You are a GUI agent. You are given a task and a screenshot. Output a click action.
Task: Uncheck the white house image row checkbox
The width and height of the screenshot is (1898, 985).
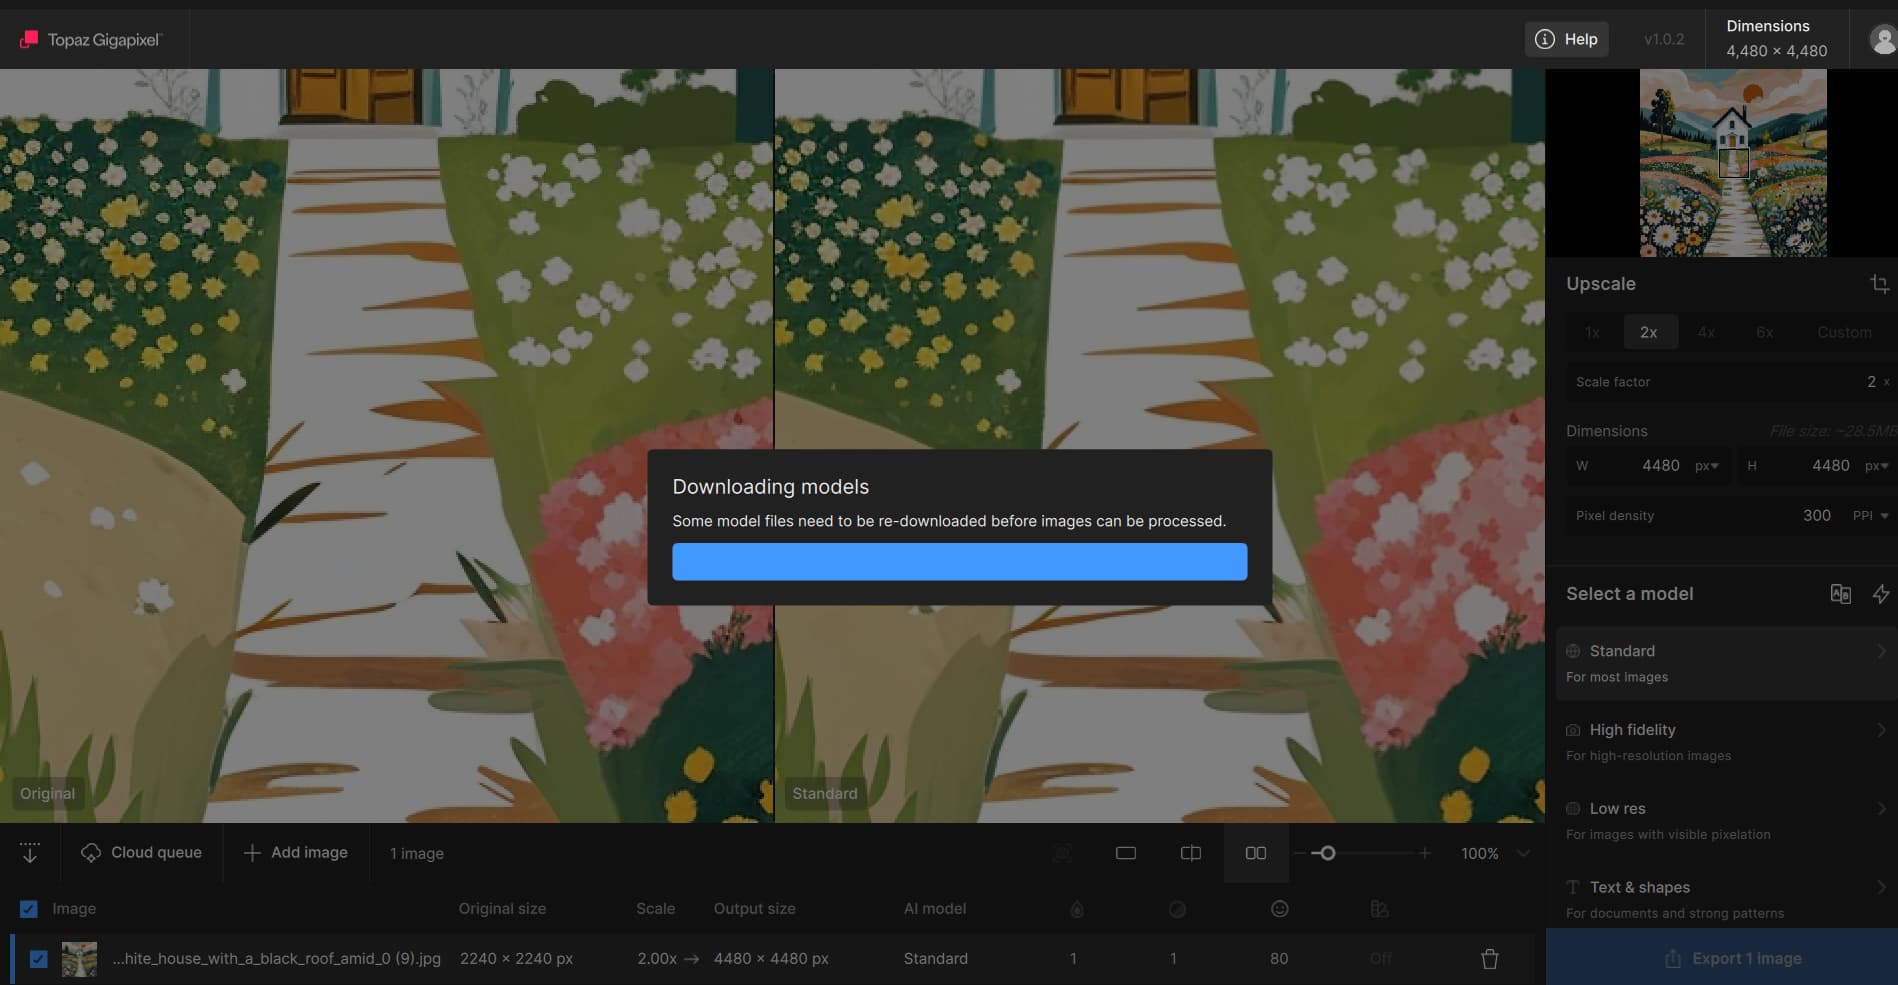(x=38, y=959)
